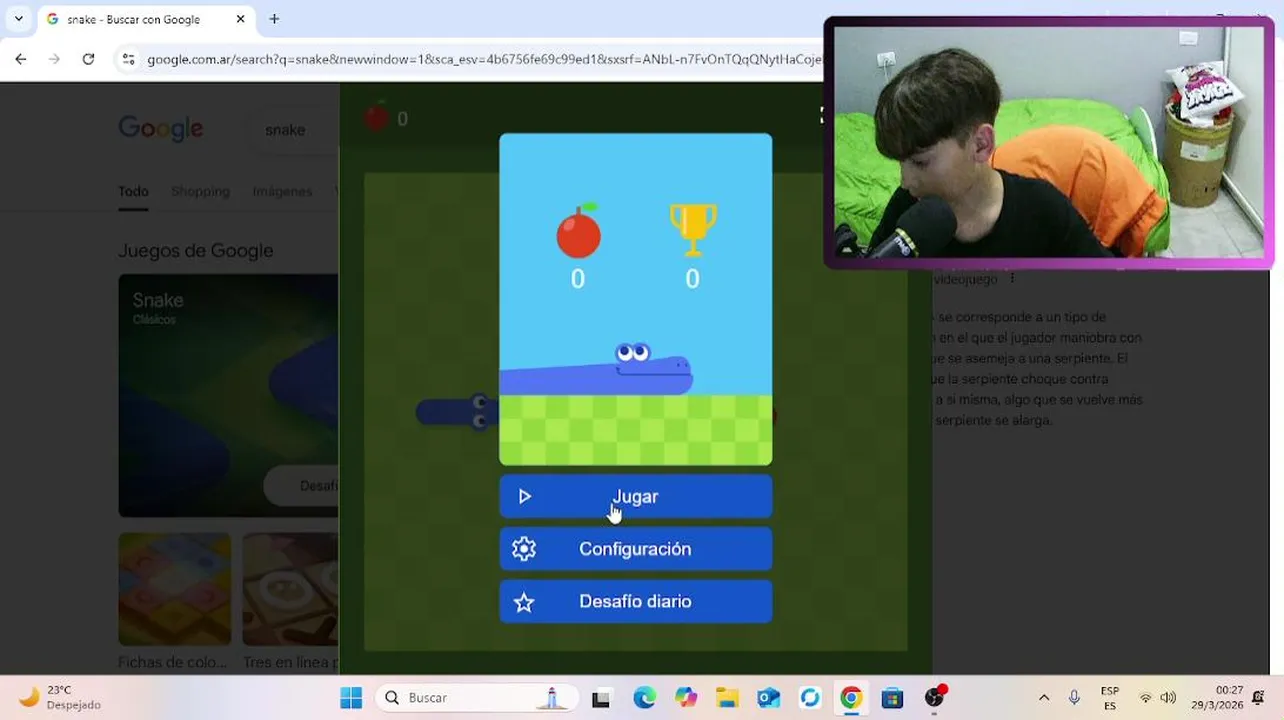The width and height of the screenshot is (1284, 720).
Task: Click the Google logo
Action: 161,129
